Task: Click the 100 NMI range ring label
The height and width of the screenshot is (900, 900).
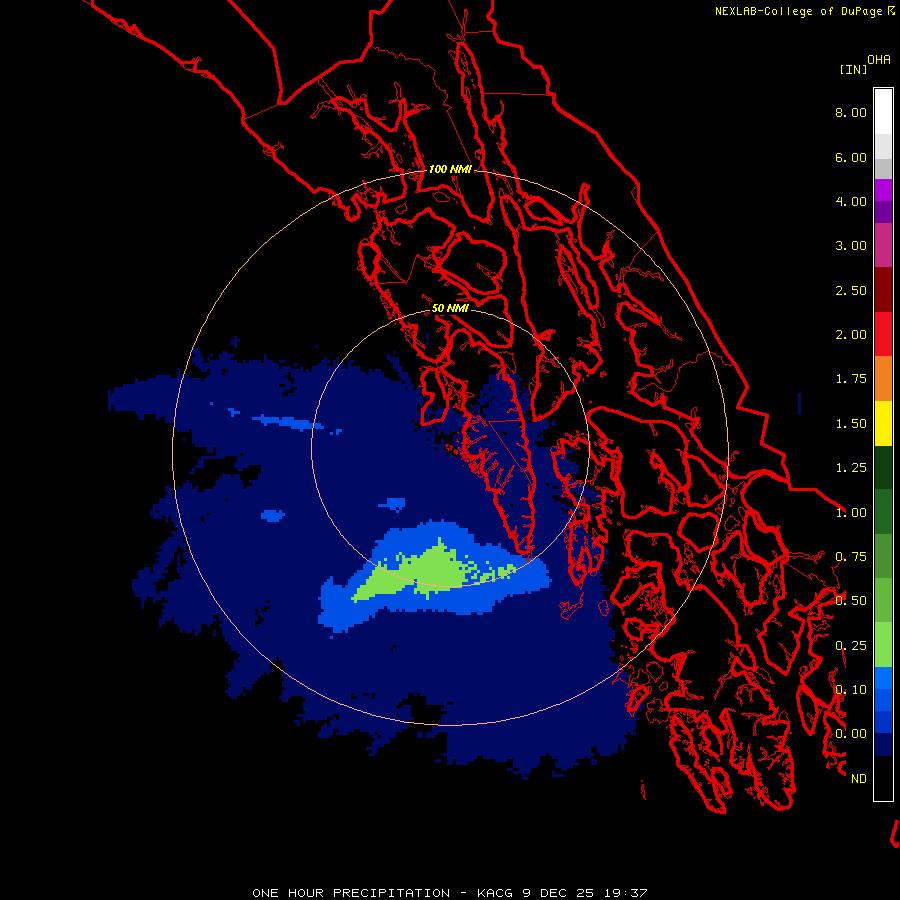Action: (450, 169)
